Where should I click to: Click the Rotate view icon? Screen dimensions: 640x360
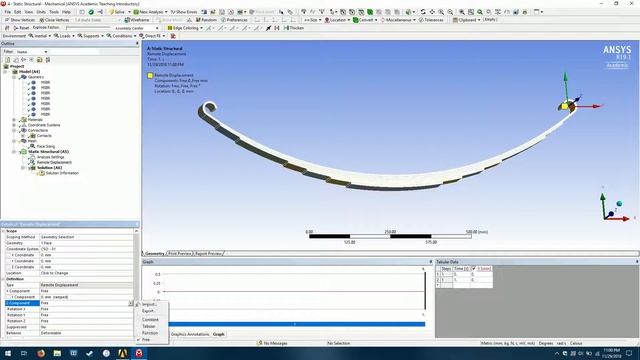pyautogui.click(x=423, y=12)
